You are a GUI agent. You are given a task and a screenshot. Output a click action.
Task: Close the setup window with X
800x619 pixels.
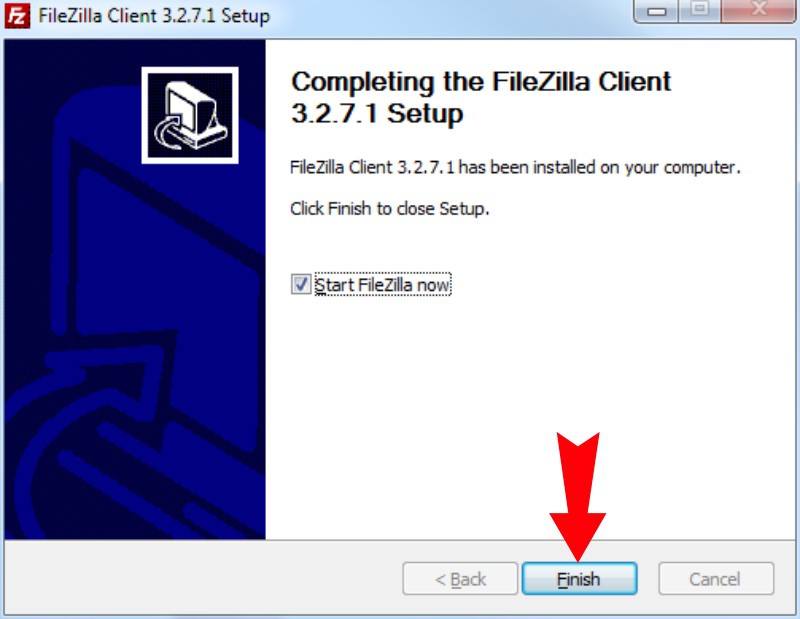[x=759, y=9]
